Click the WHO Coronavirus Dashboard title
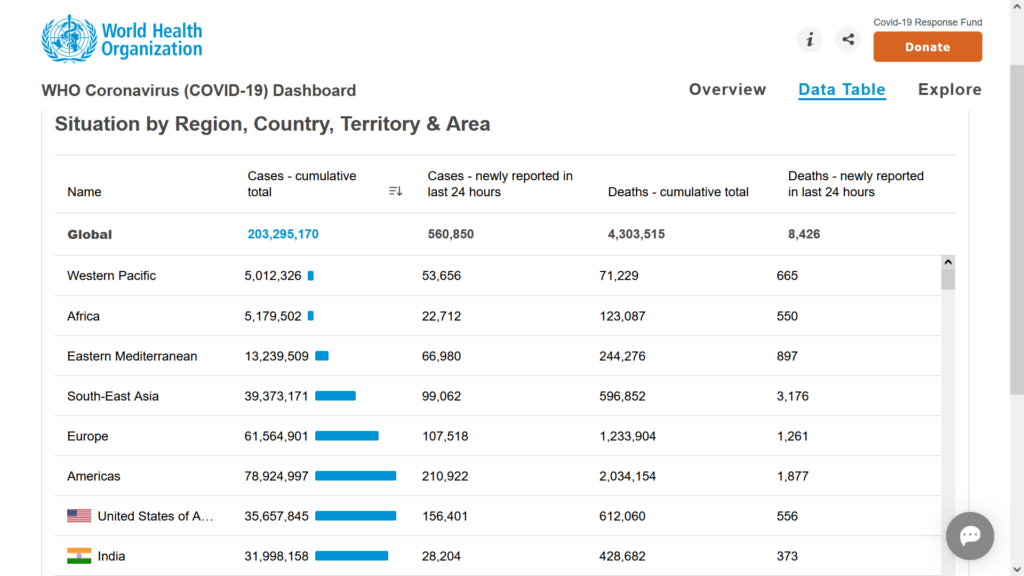 point(199,90)
